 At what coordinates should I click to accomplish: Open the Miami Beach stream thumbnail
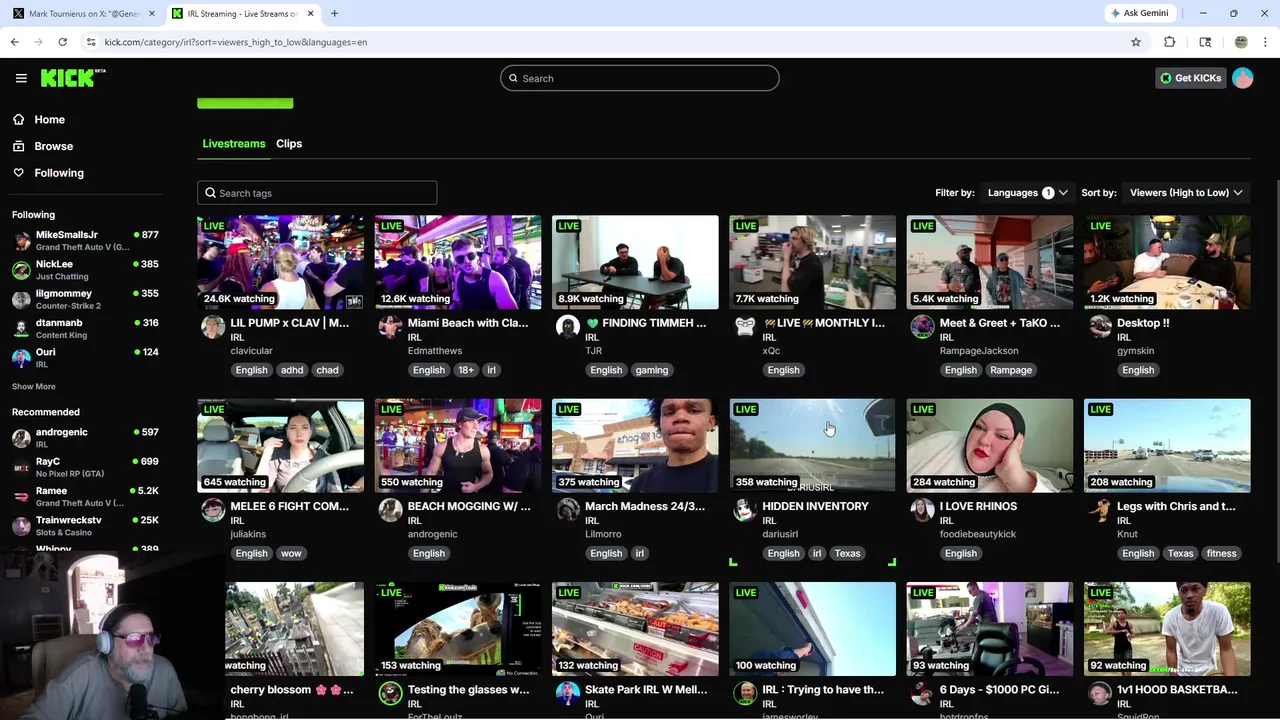(458, 262)
